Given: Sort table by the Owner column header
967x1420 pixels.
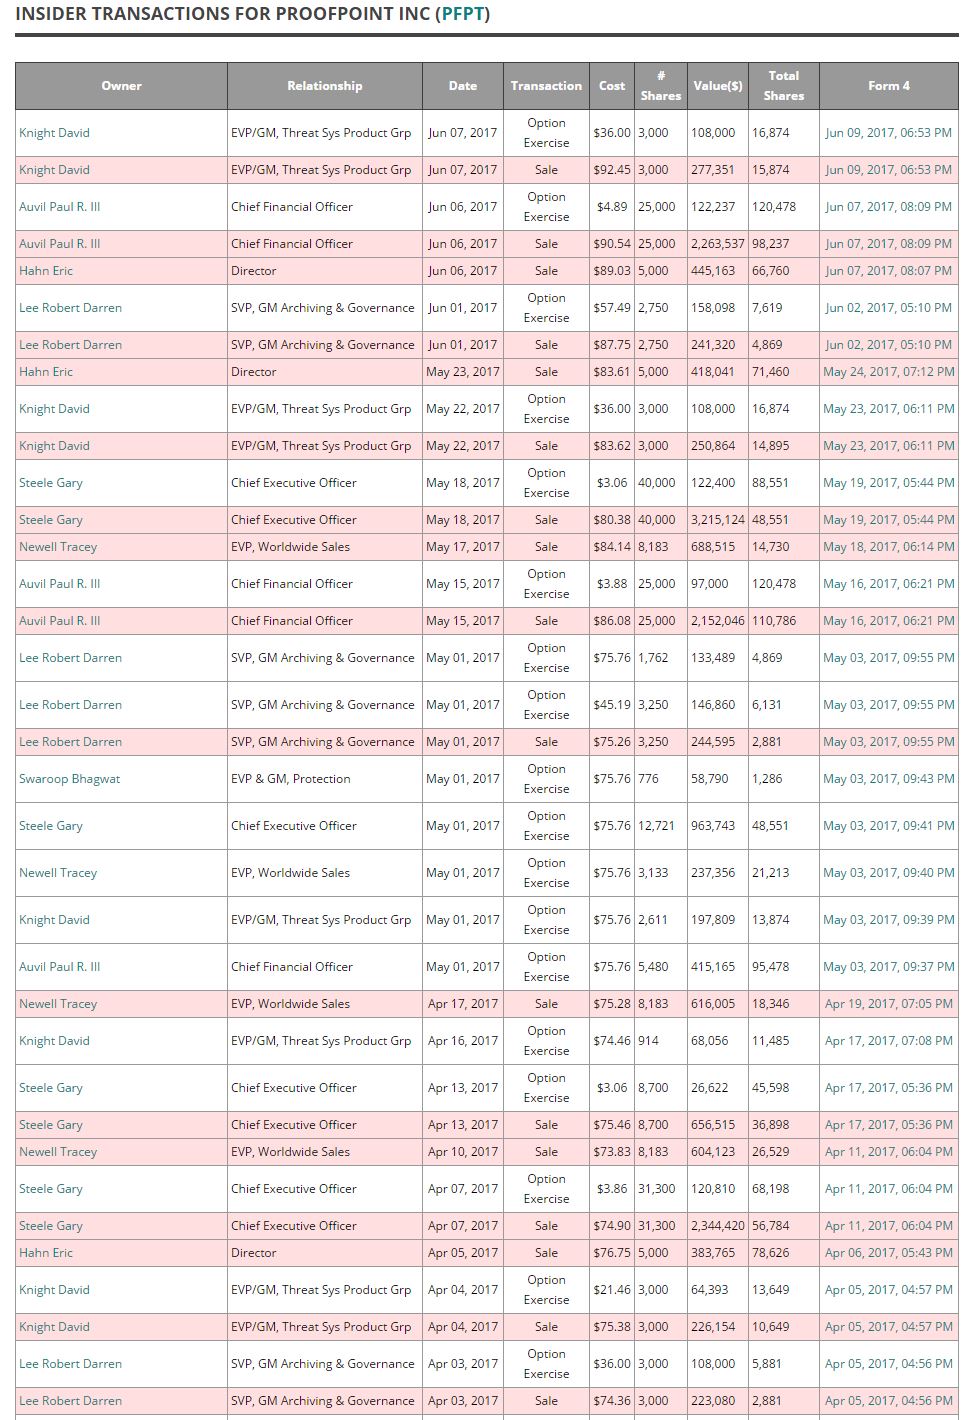Looking at the screenshot, I should (120, 86).
